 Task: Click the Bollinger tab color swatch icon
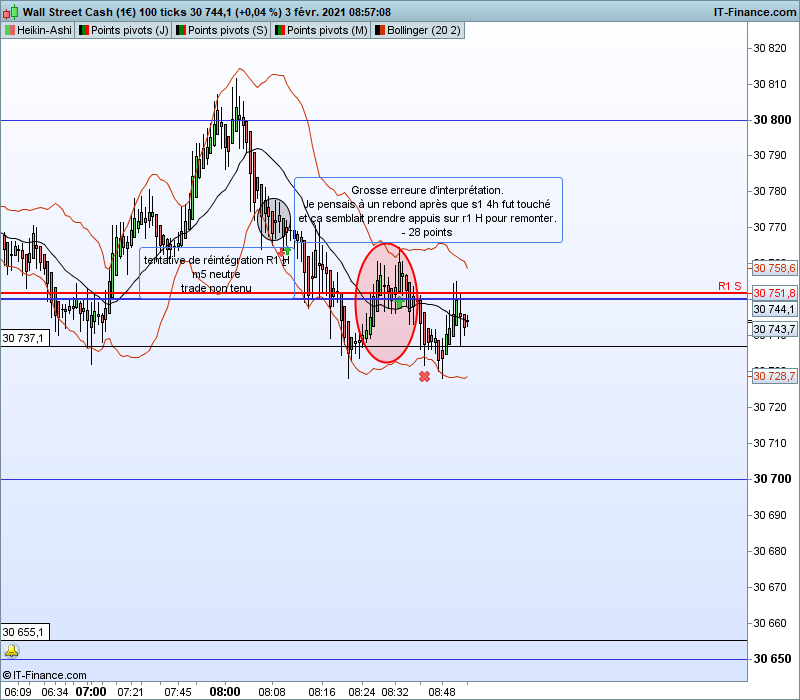coord(380,30)
